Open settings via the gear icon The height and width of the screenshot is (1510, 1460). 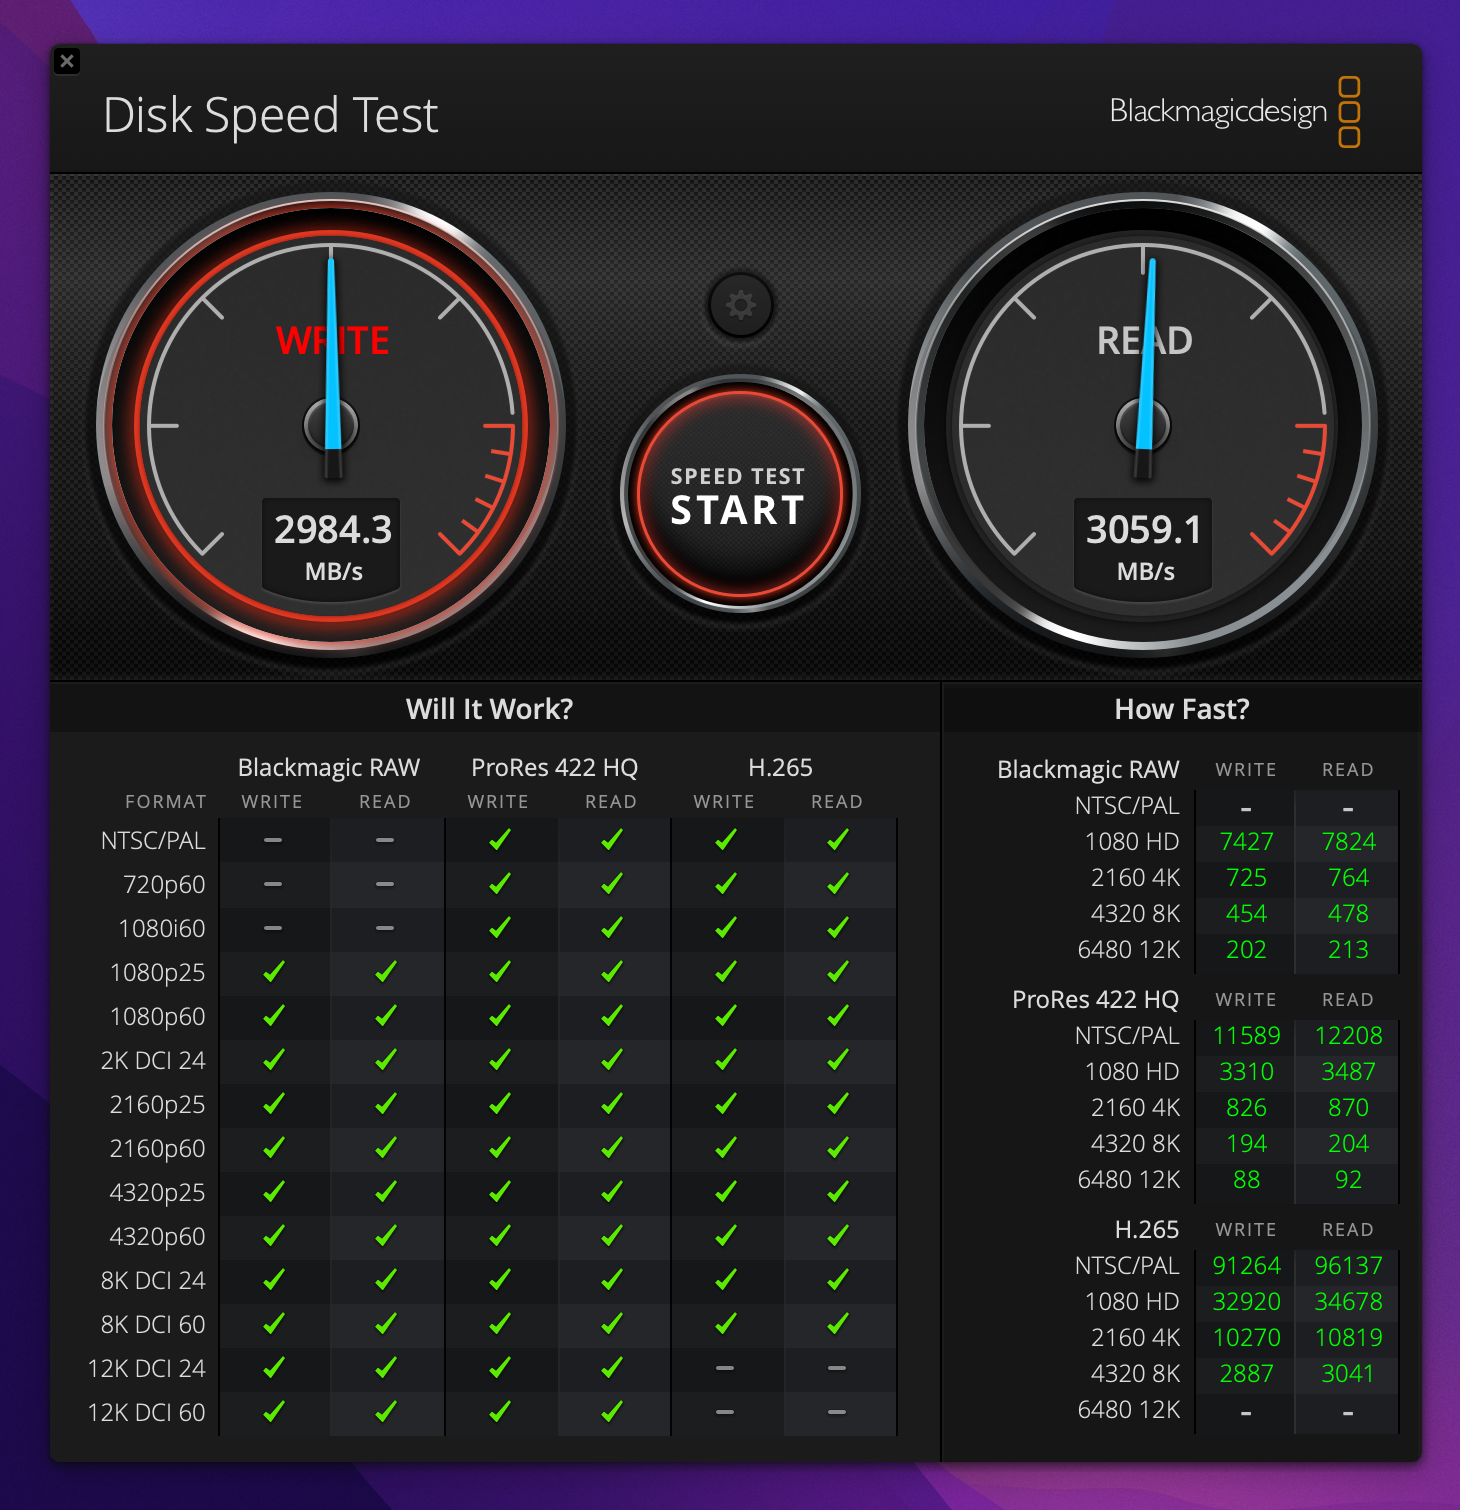(x=740, y=305)
